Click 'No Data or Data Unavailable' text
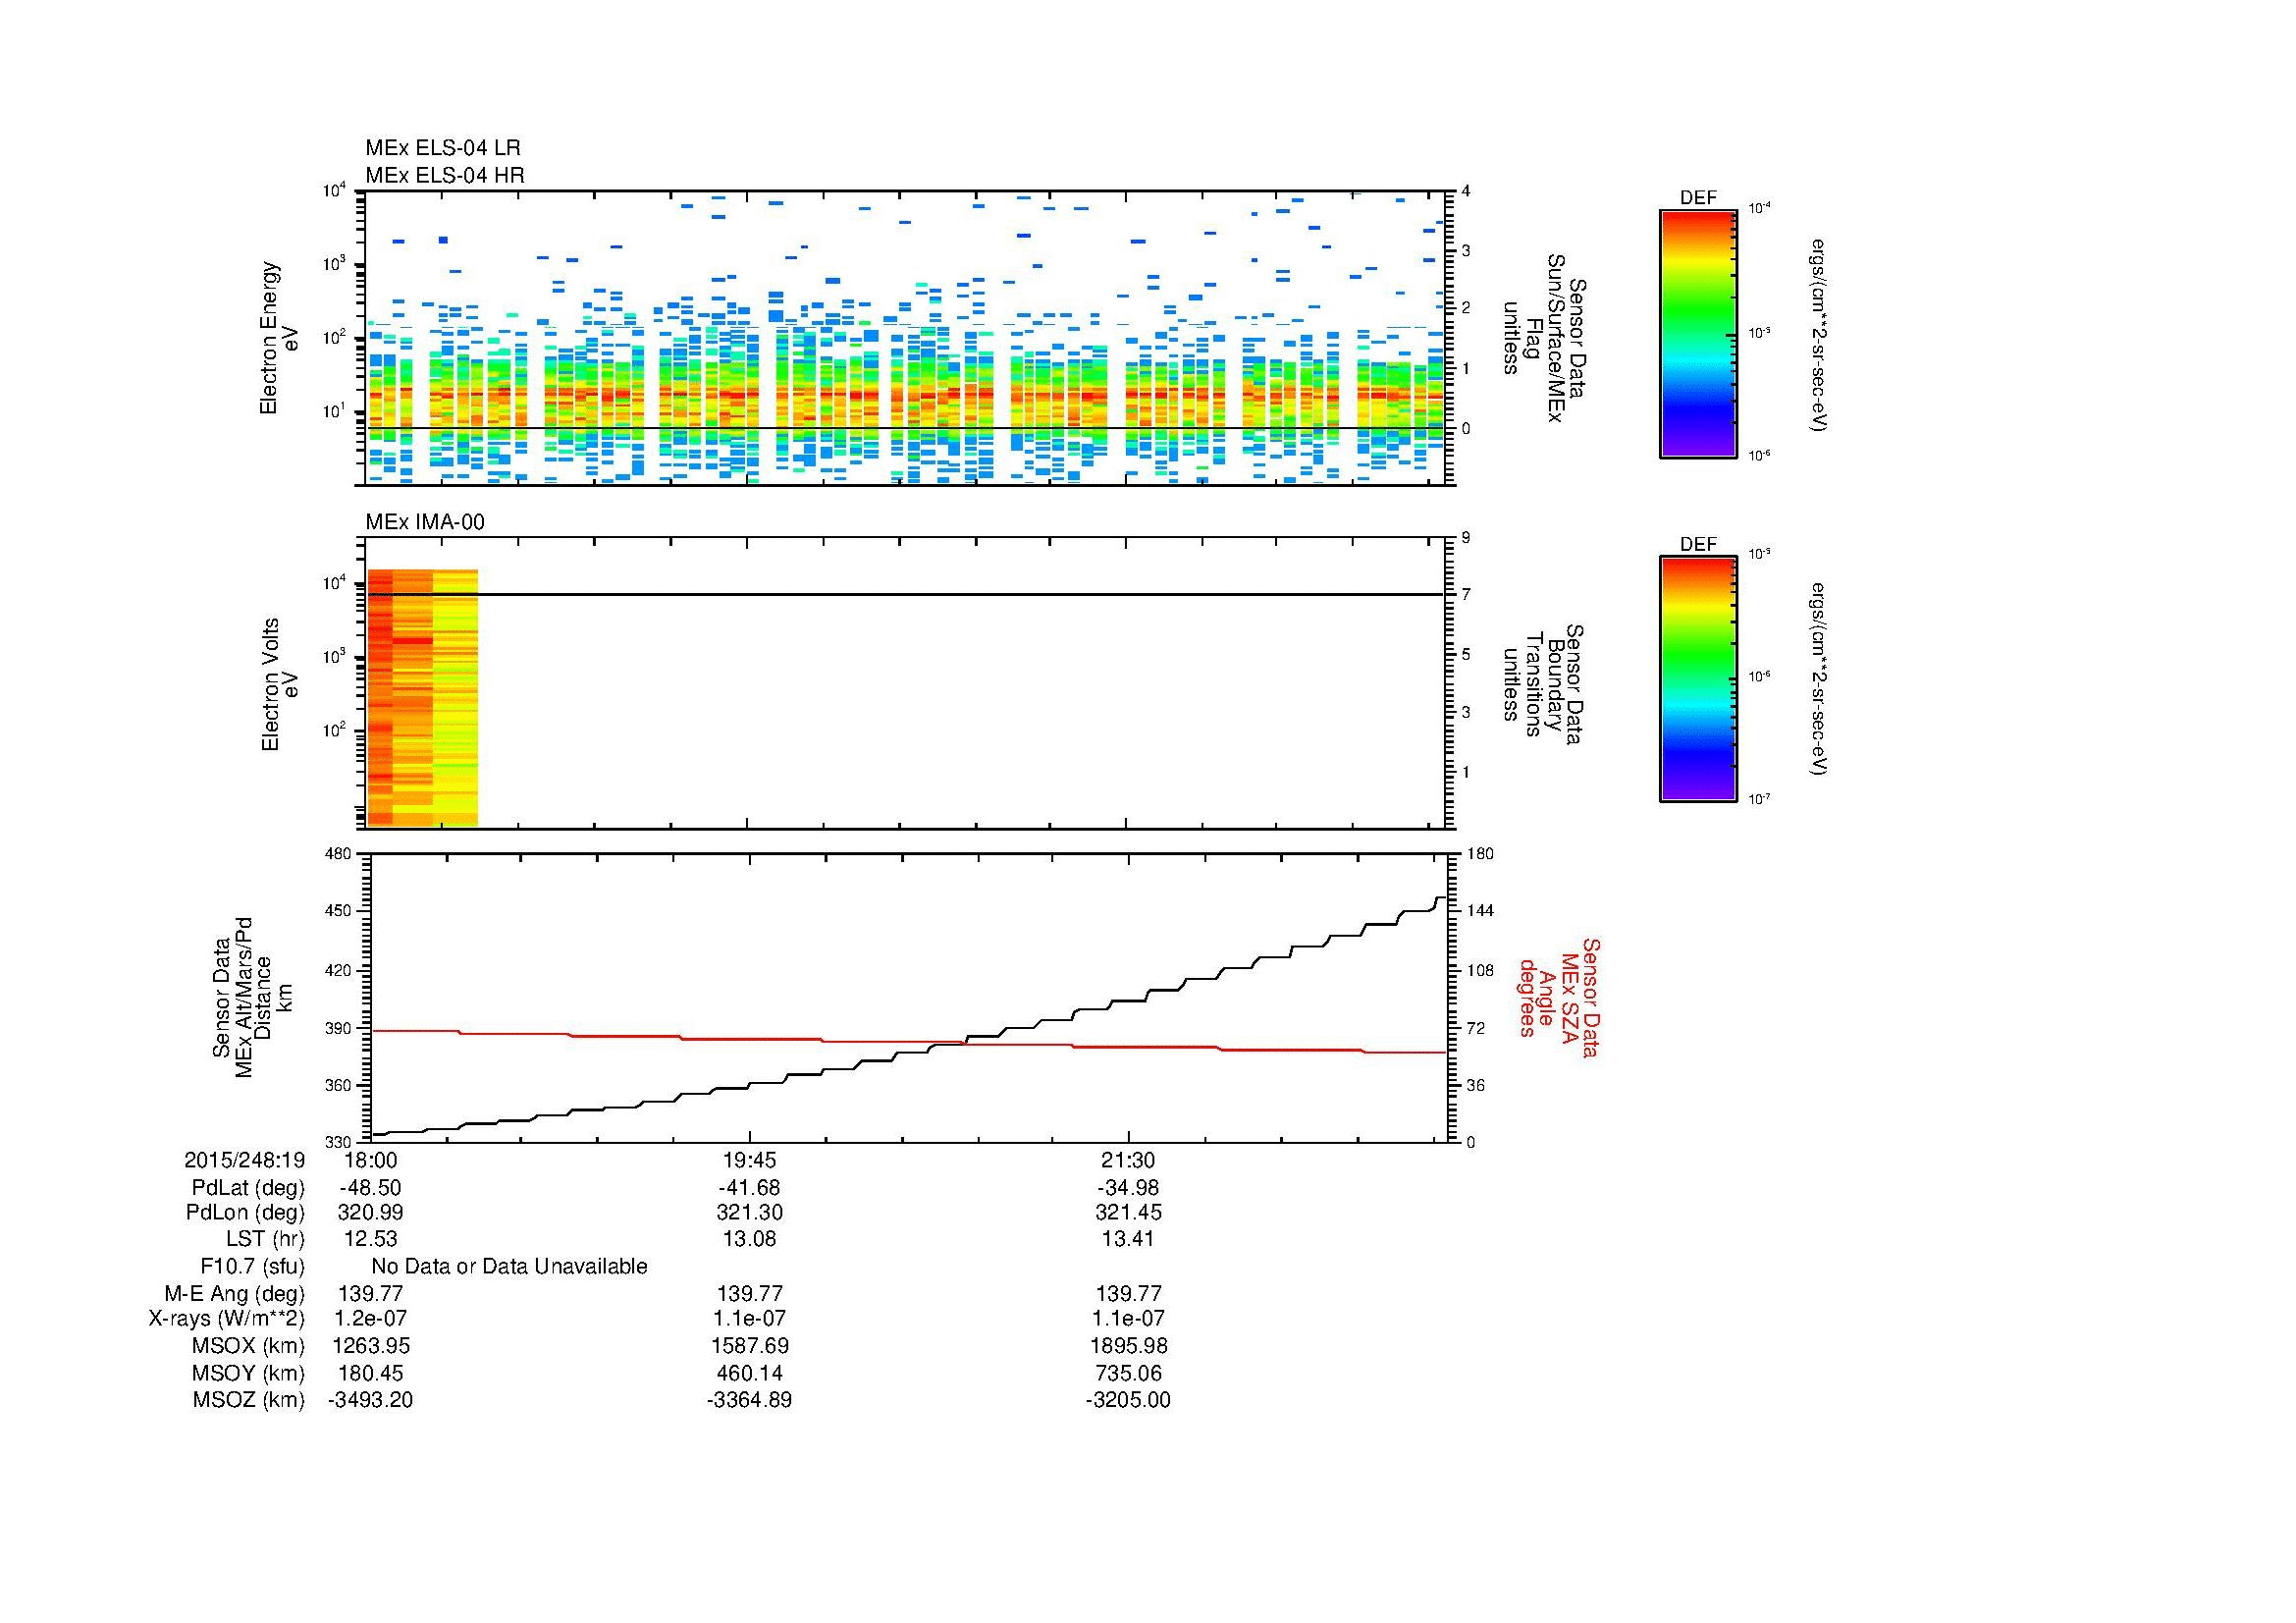This screenshot has height=1623, width=2296. click(x=509, y=1267)
